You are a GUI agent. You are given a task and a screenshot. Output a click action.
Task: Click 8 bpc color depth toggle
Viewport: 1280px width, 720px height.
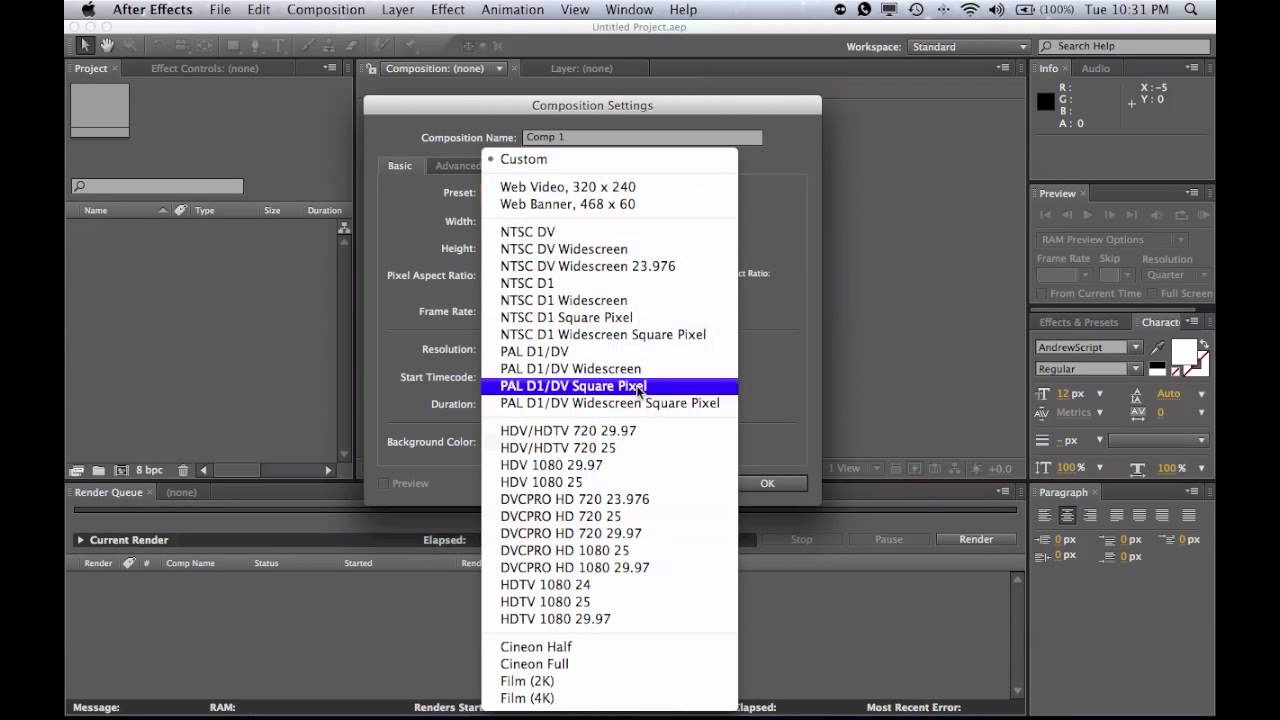[x=149, y=470]
